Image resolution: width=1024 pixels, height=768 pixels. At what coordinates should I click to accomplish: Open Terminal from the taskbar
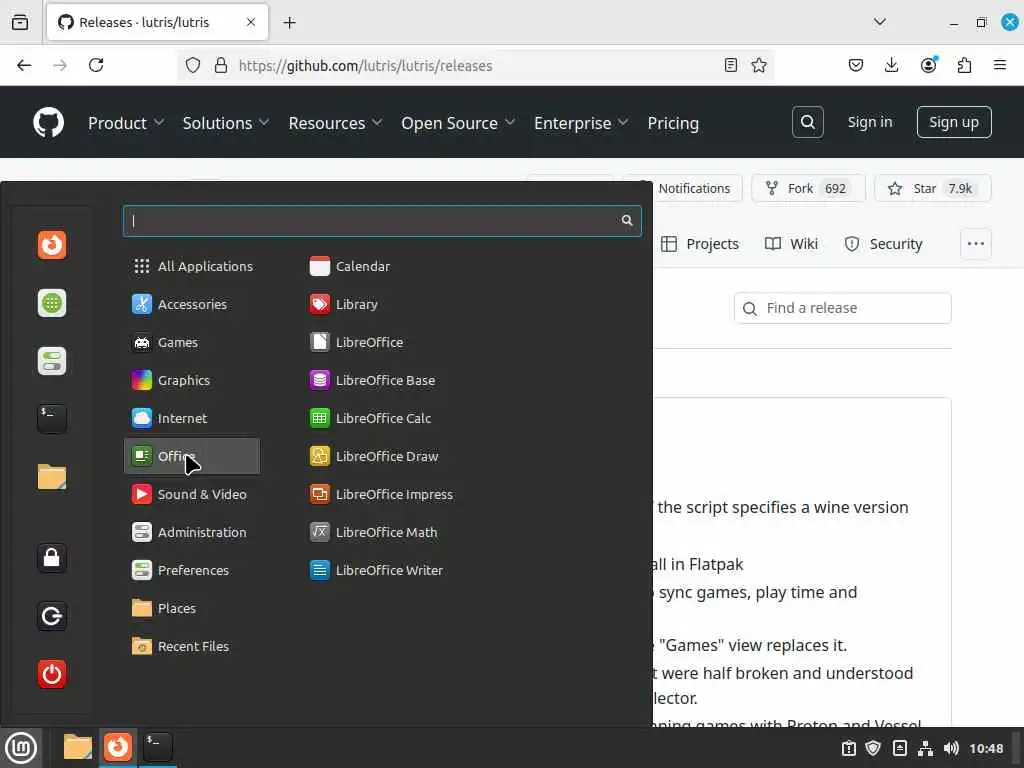click(157, 747)
